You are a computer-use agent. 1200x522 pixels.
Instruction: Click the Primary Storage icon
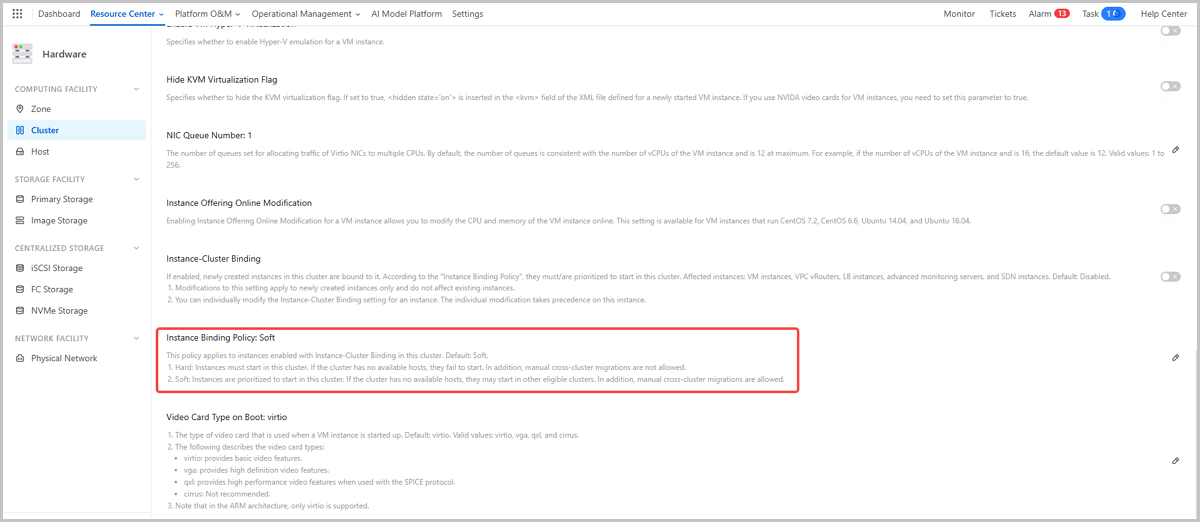point(20,199)
